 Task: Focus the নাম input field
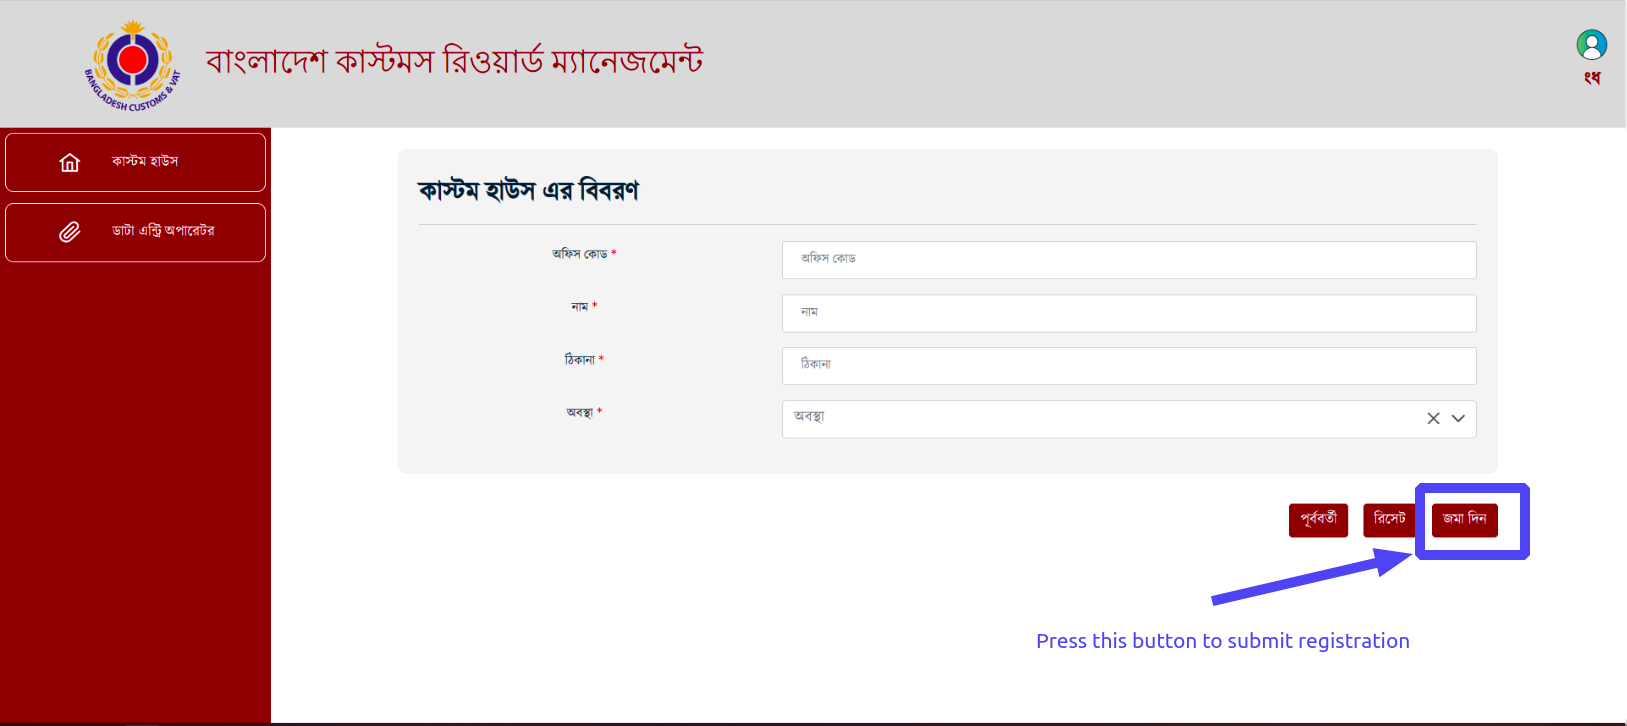[1129, 313]
